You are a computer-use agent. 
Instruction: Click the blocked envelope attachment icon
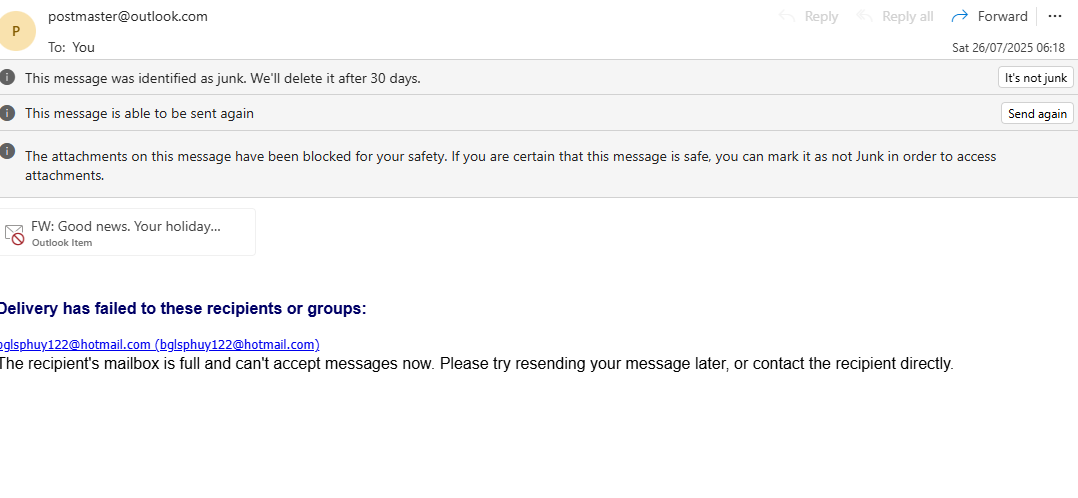(14, 234)
